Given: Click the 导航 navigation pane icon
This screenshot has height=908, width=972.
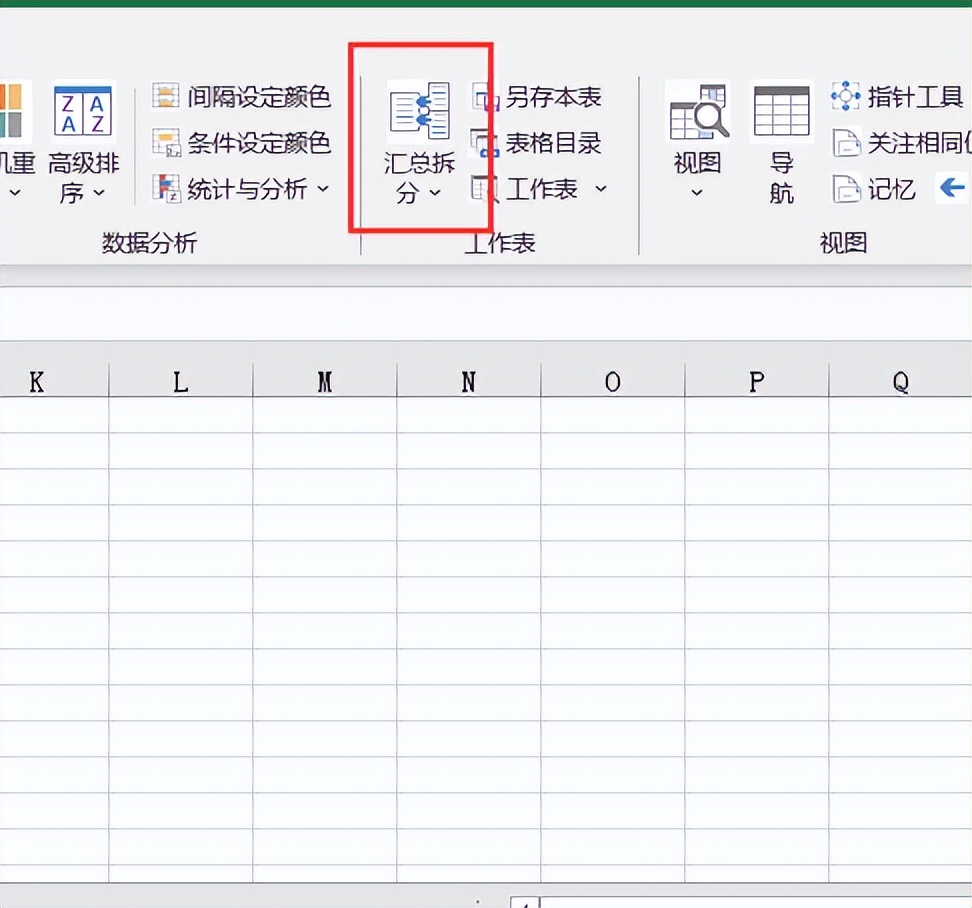Looking at the screenshot, I should pyautogui.click(x=780, y=110).
